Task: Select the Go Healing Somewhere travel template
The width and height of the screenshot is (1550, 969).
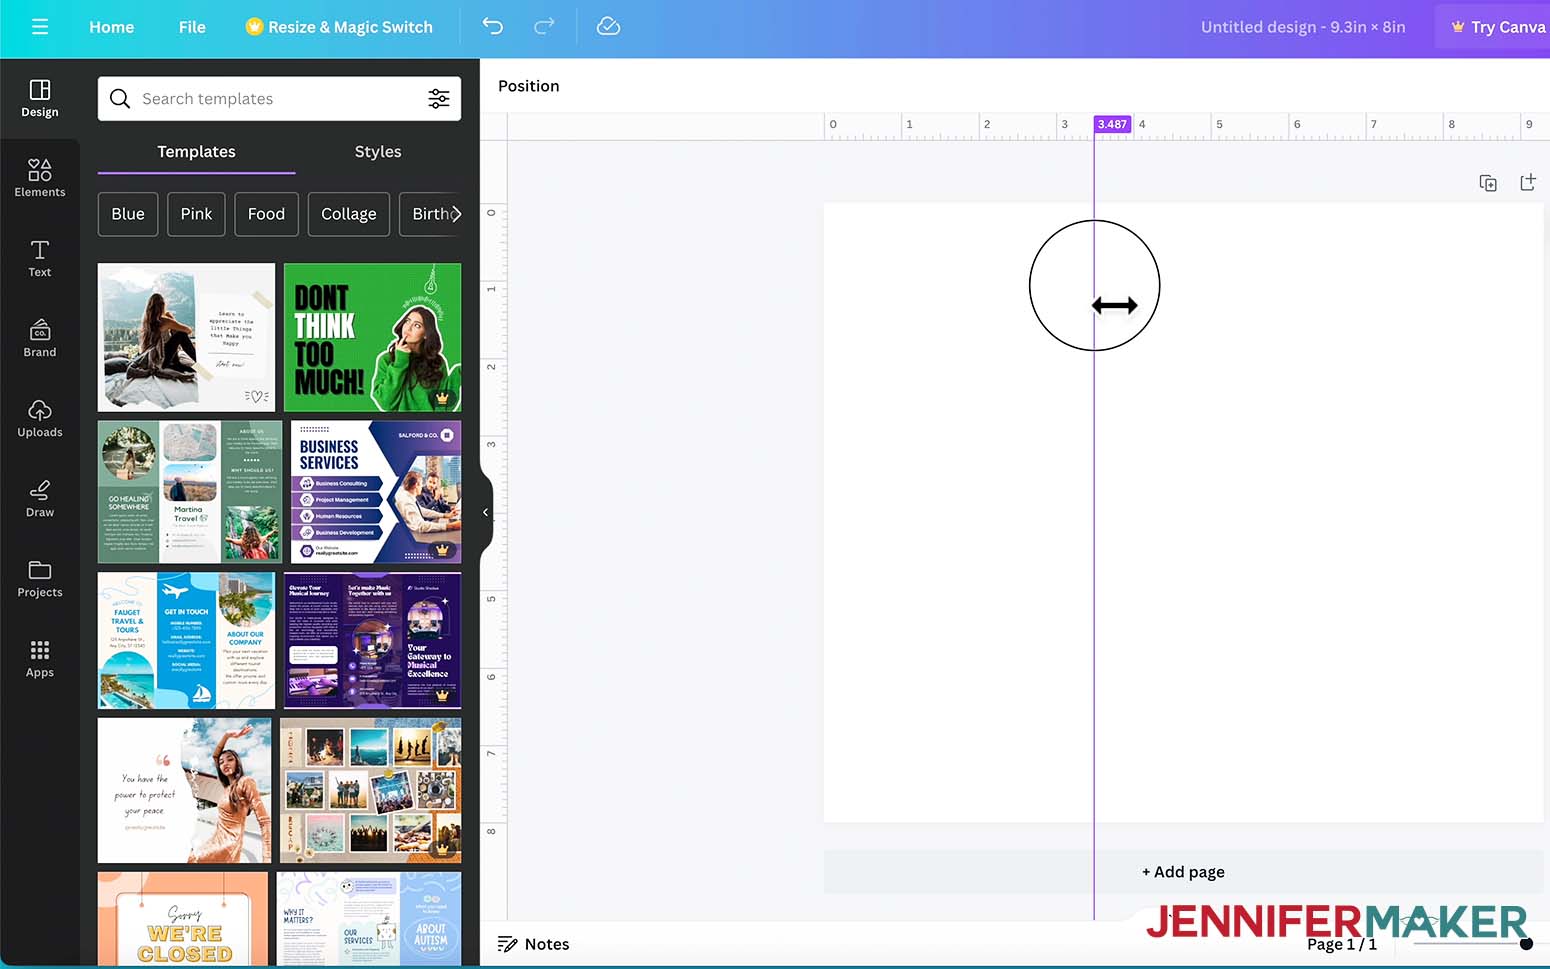Action: (190, 492)
